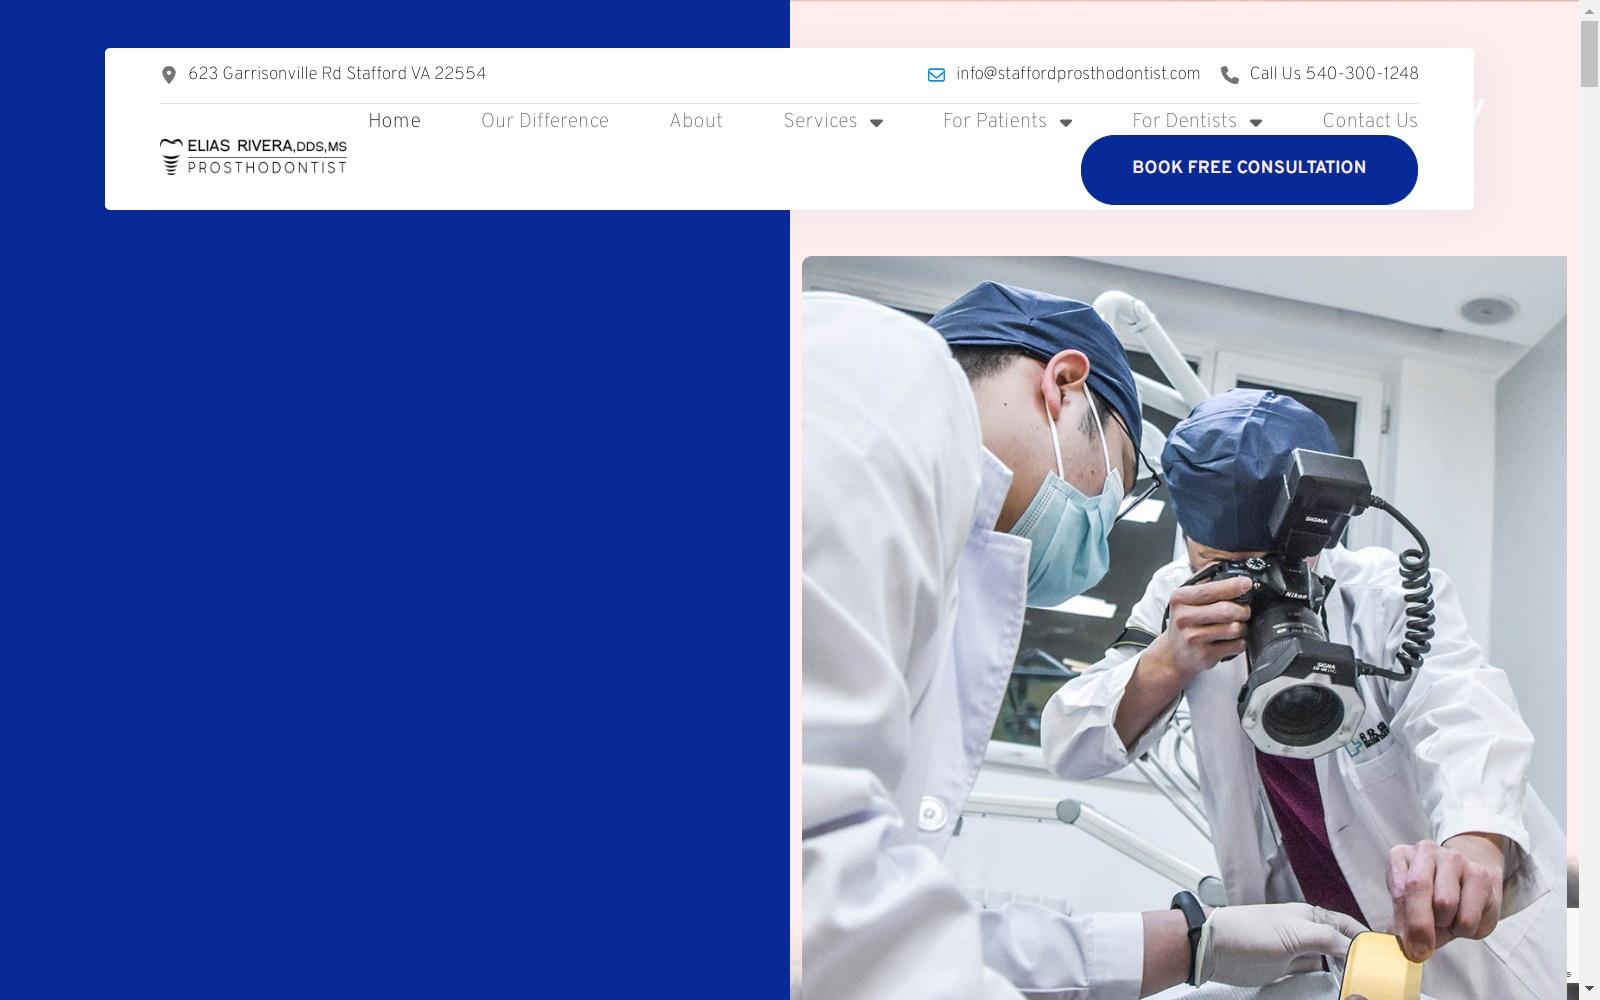1600x1000 pixels.
Task: Click the dentist photography hero image
Action: pyautogui.click(x=1184, y=628)
